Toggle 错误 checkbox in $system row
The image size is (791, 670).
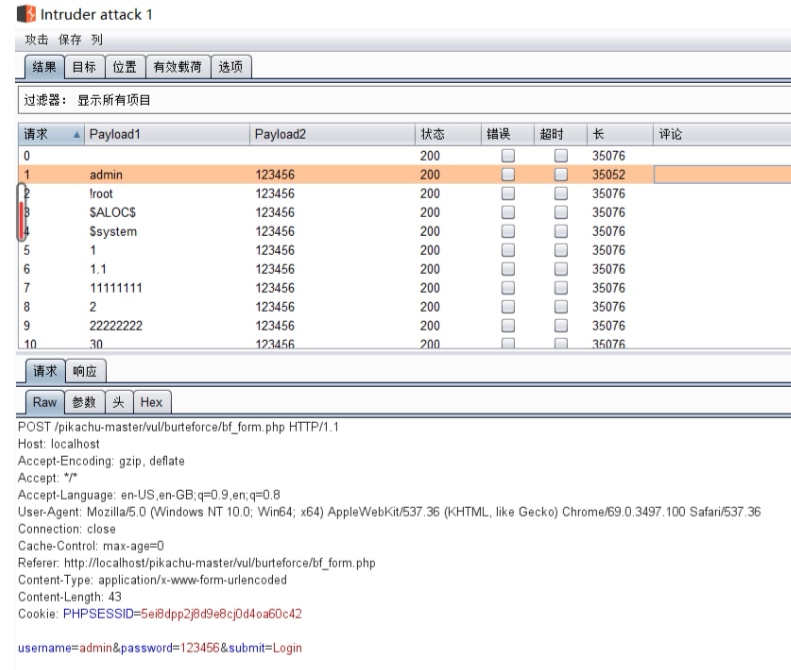pyautogui.click(x=508, y=231)
